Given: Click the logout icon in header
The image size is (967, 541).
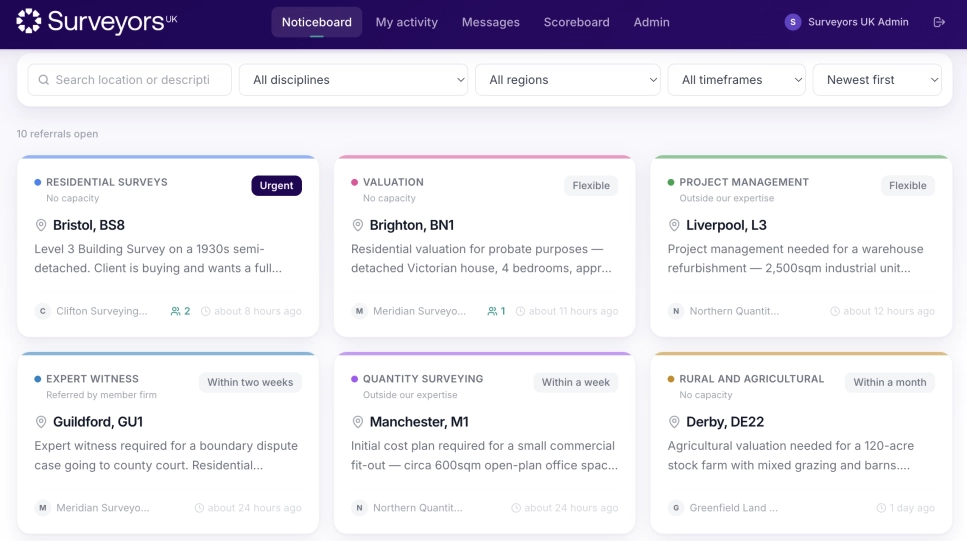Looking at the screenshot, I should tap(939, 22).
